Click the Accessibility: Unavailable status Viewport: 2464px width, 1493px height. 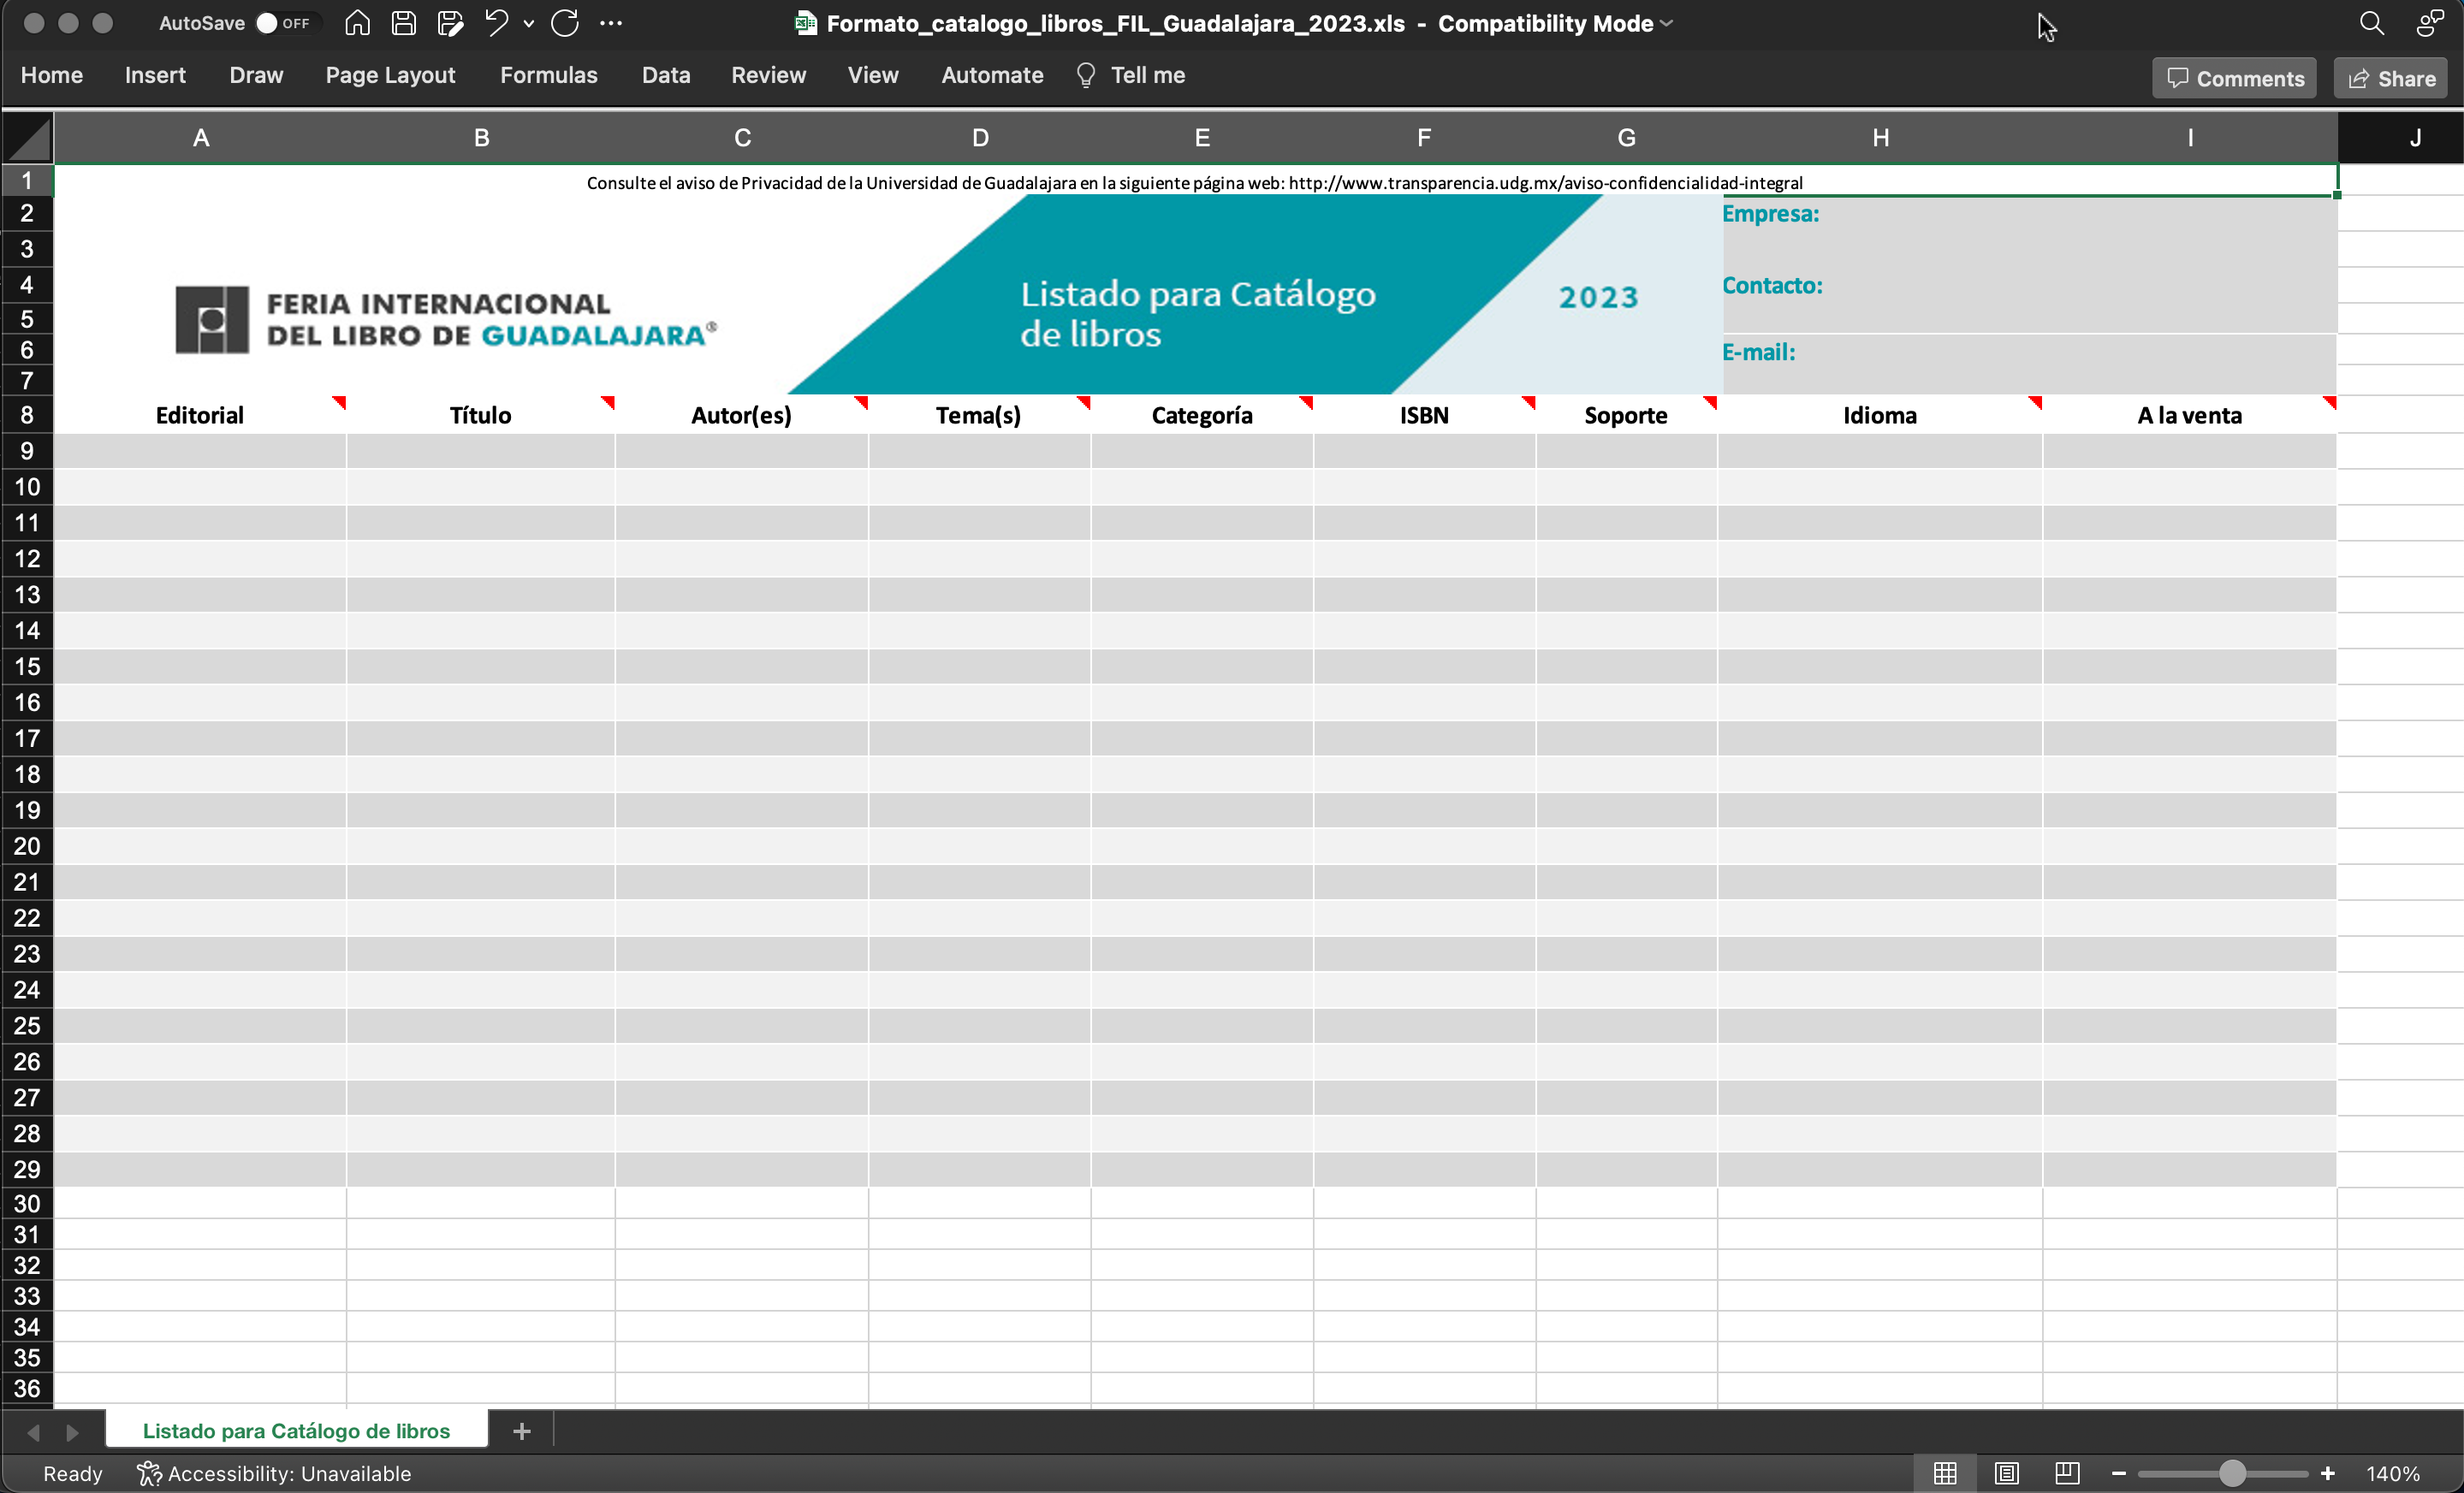click(x=275, y=1474)
